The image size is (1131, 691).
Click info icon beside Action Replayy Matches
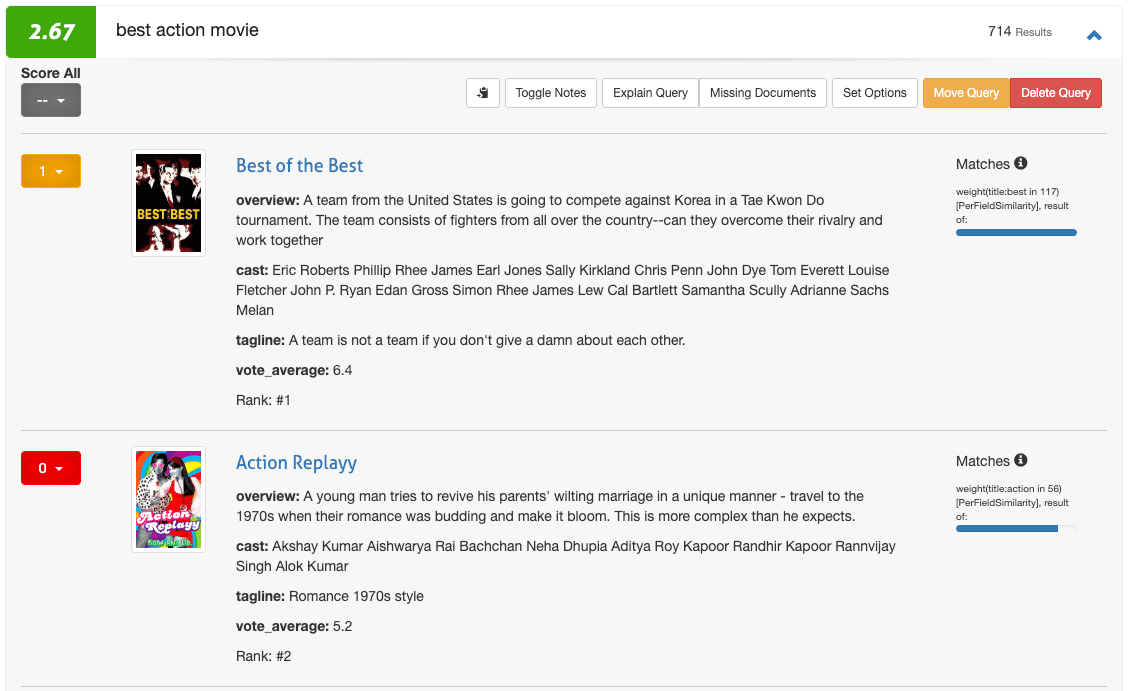(x=1020, y=460)
